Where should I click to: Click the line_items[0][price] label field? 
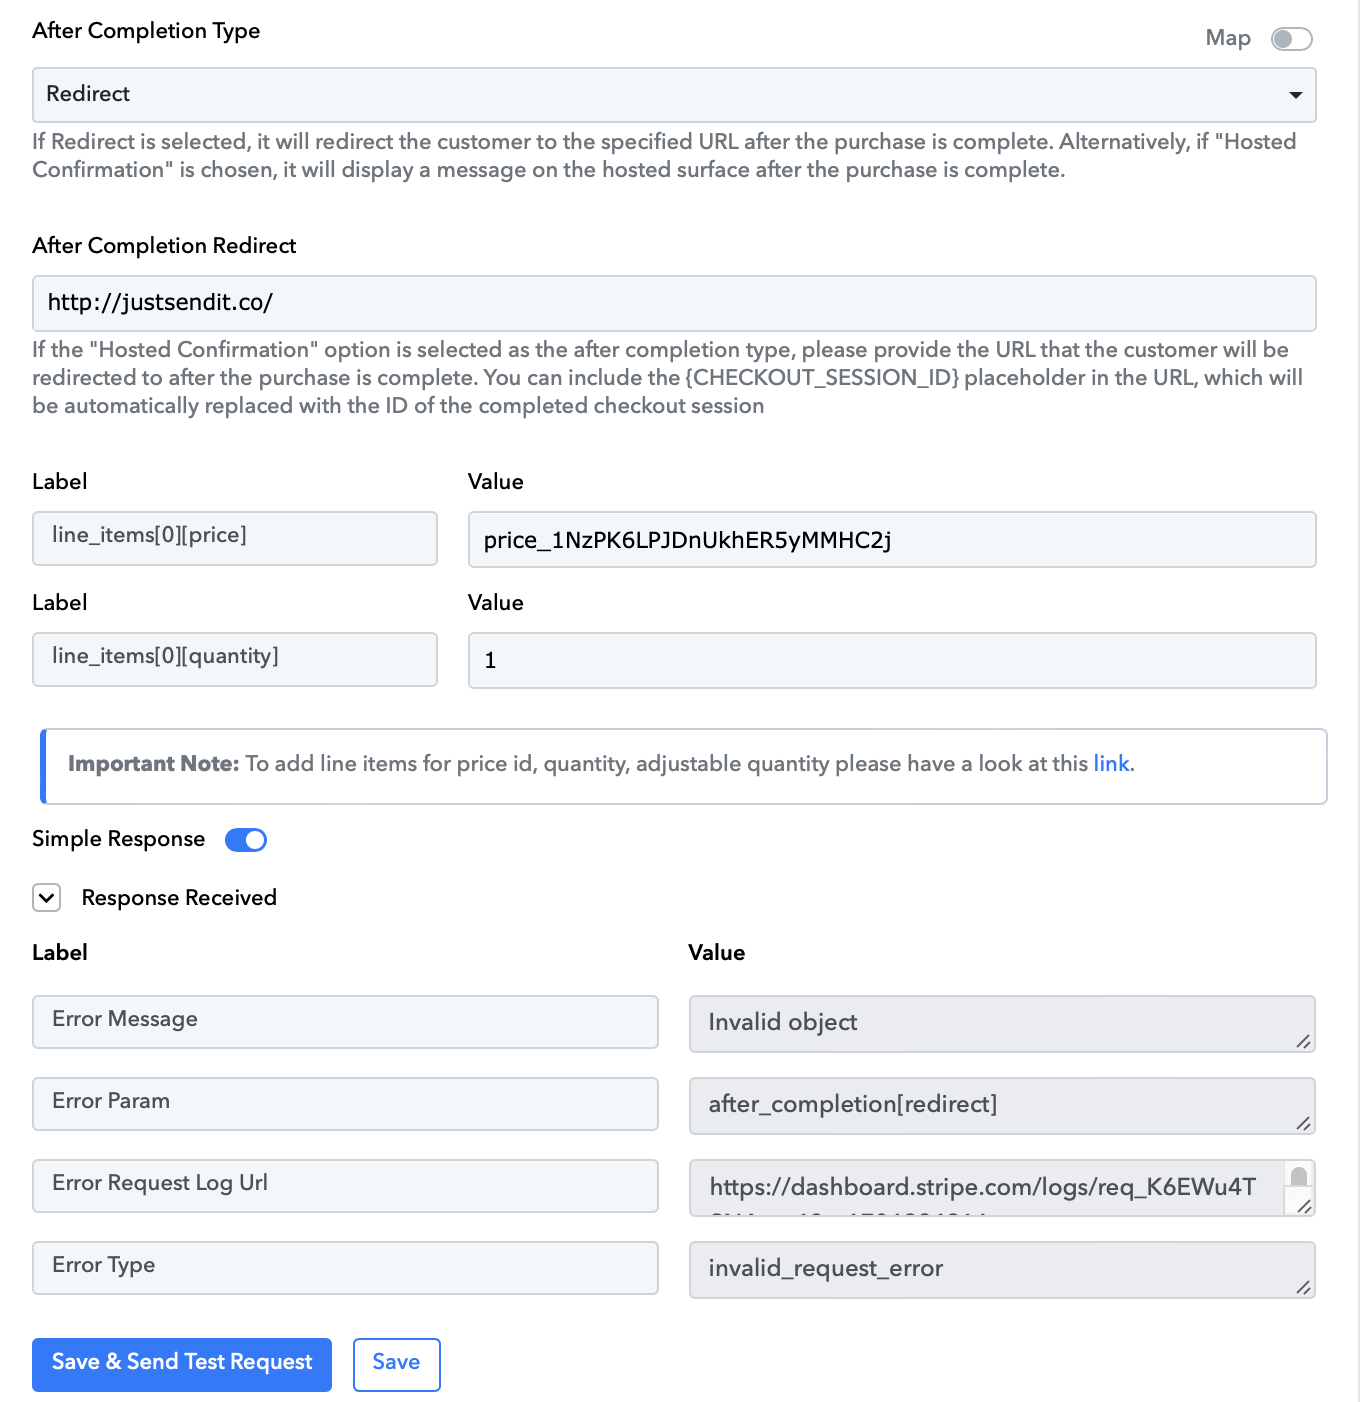tap(235, 538)
